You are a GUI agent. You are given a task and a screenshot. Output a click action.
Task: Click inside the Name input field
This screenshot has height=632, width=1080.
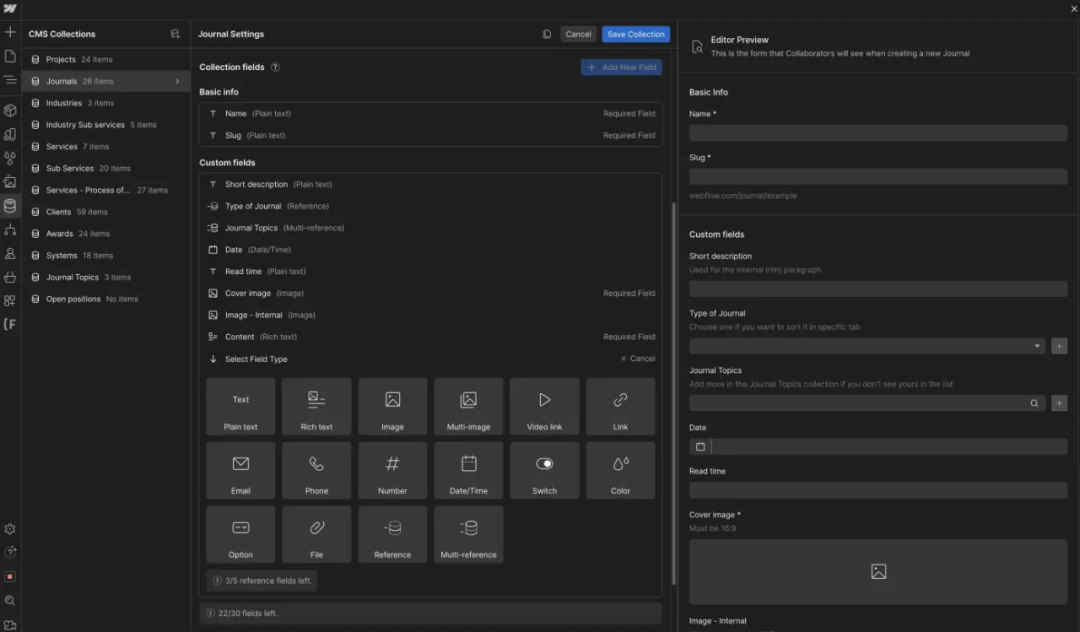click(x=877, y=132)
